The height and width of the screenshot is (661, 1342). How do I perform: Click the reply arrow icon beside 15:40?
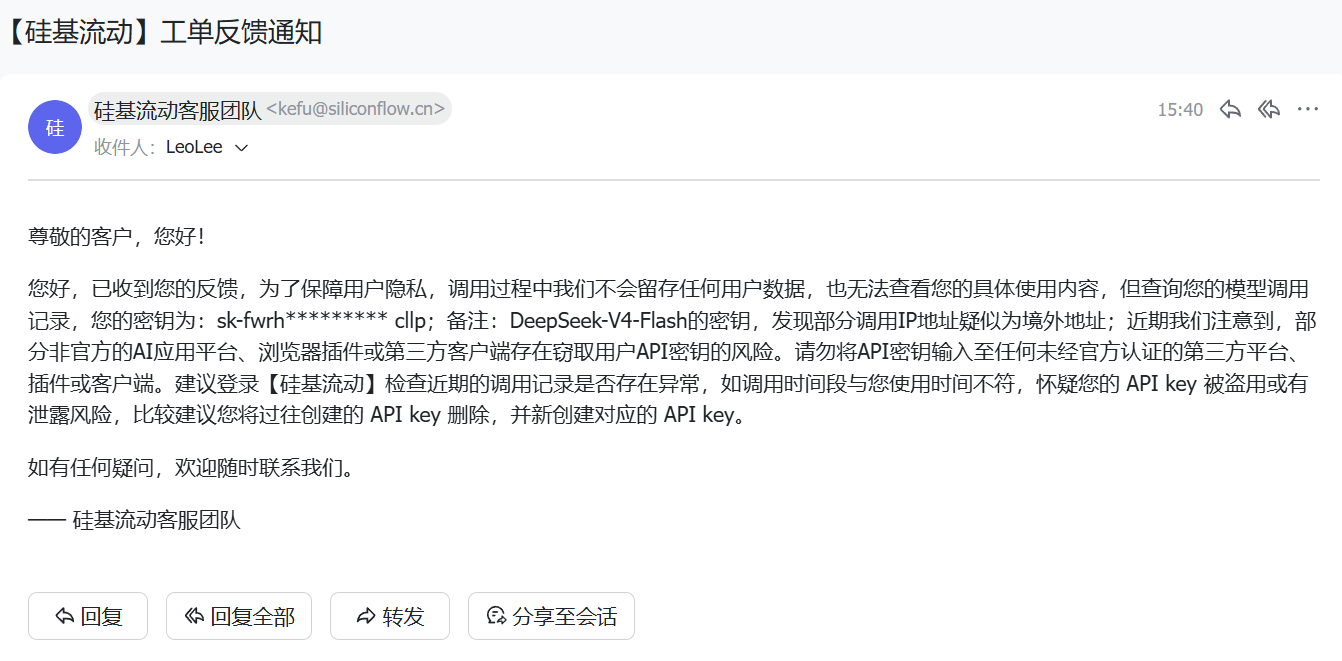[1230, 109]
